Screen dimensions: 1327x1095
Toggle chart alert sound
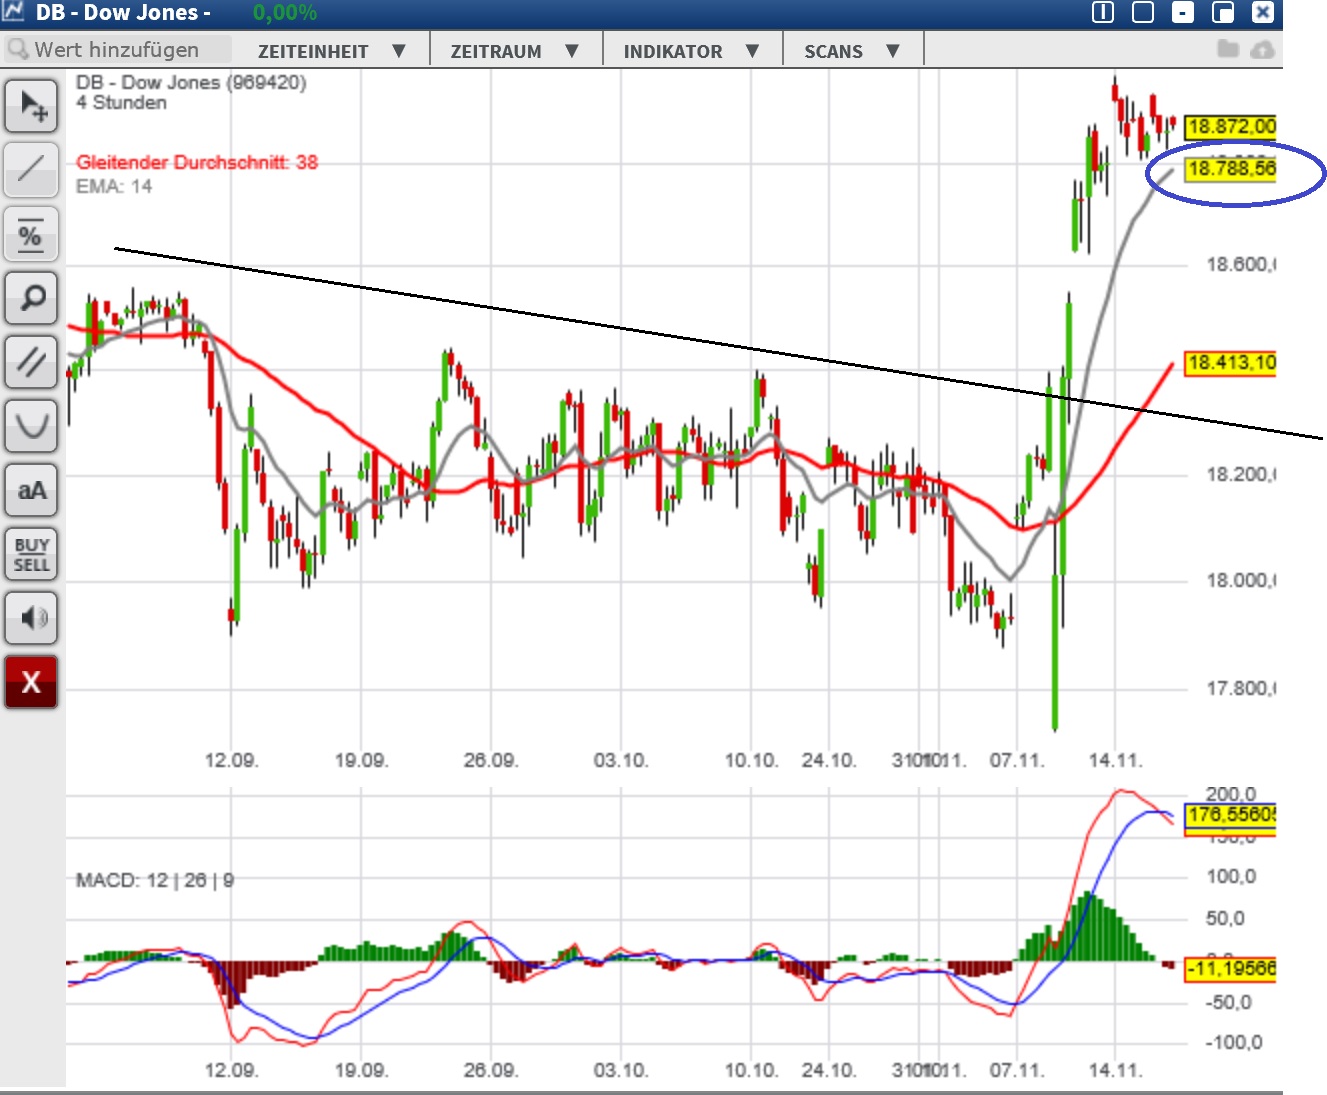coord(30,618)
